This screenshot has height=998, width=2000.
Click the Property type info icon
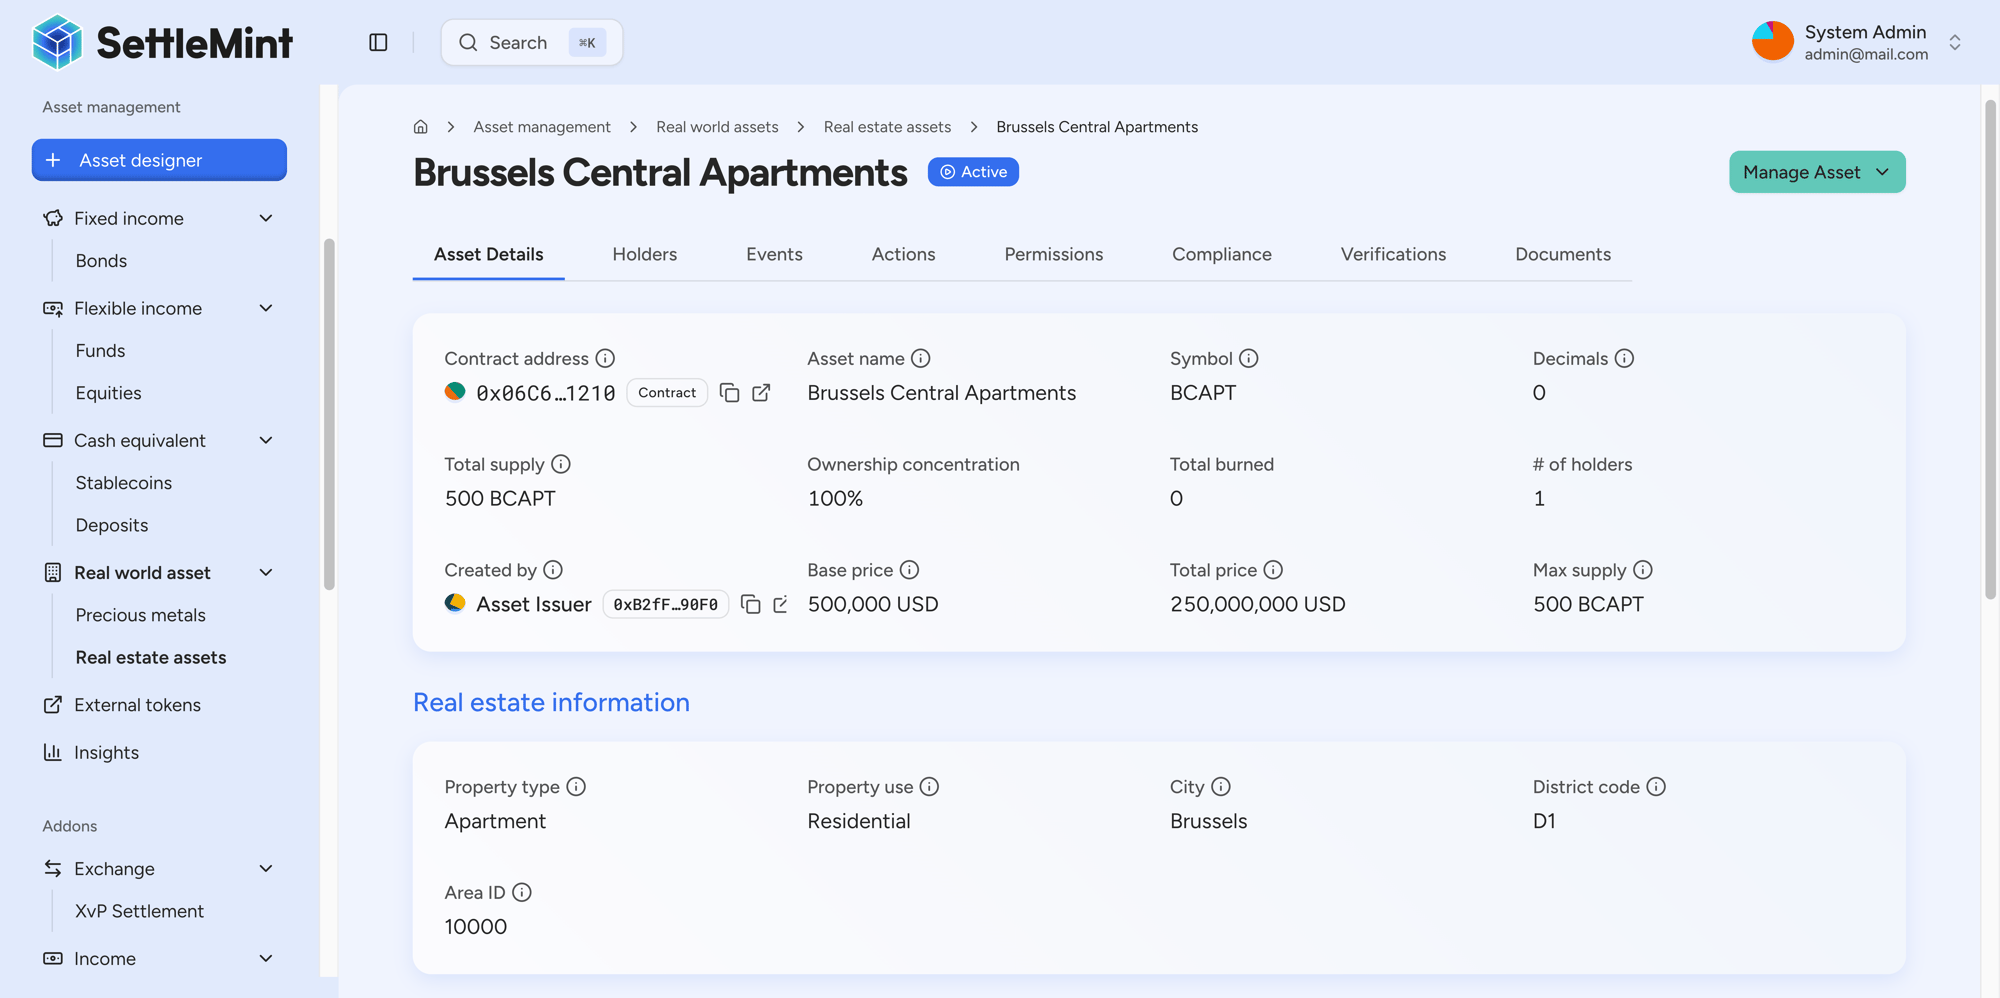pyautogui.click(x=577, y=787)
